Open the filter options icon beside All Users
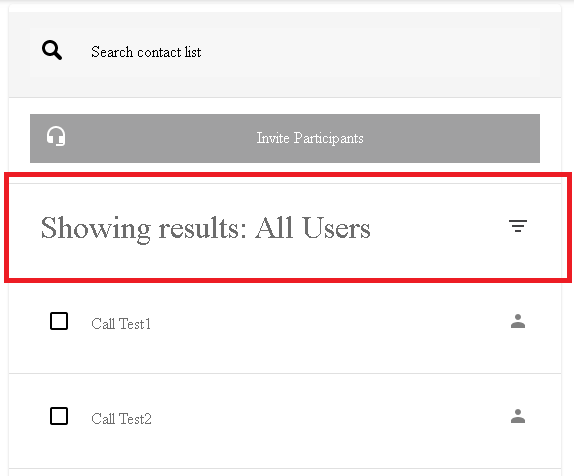This screenshot has width=580, height=476. tap(518, 226)
